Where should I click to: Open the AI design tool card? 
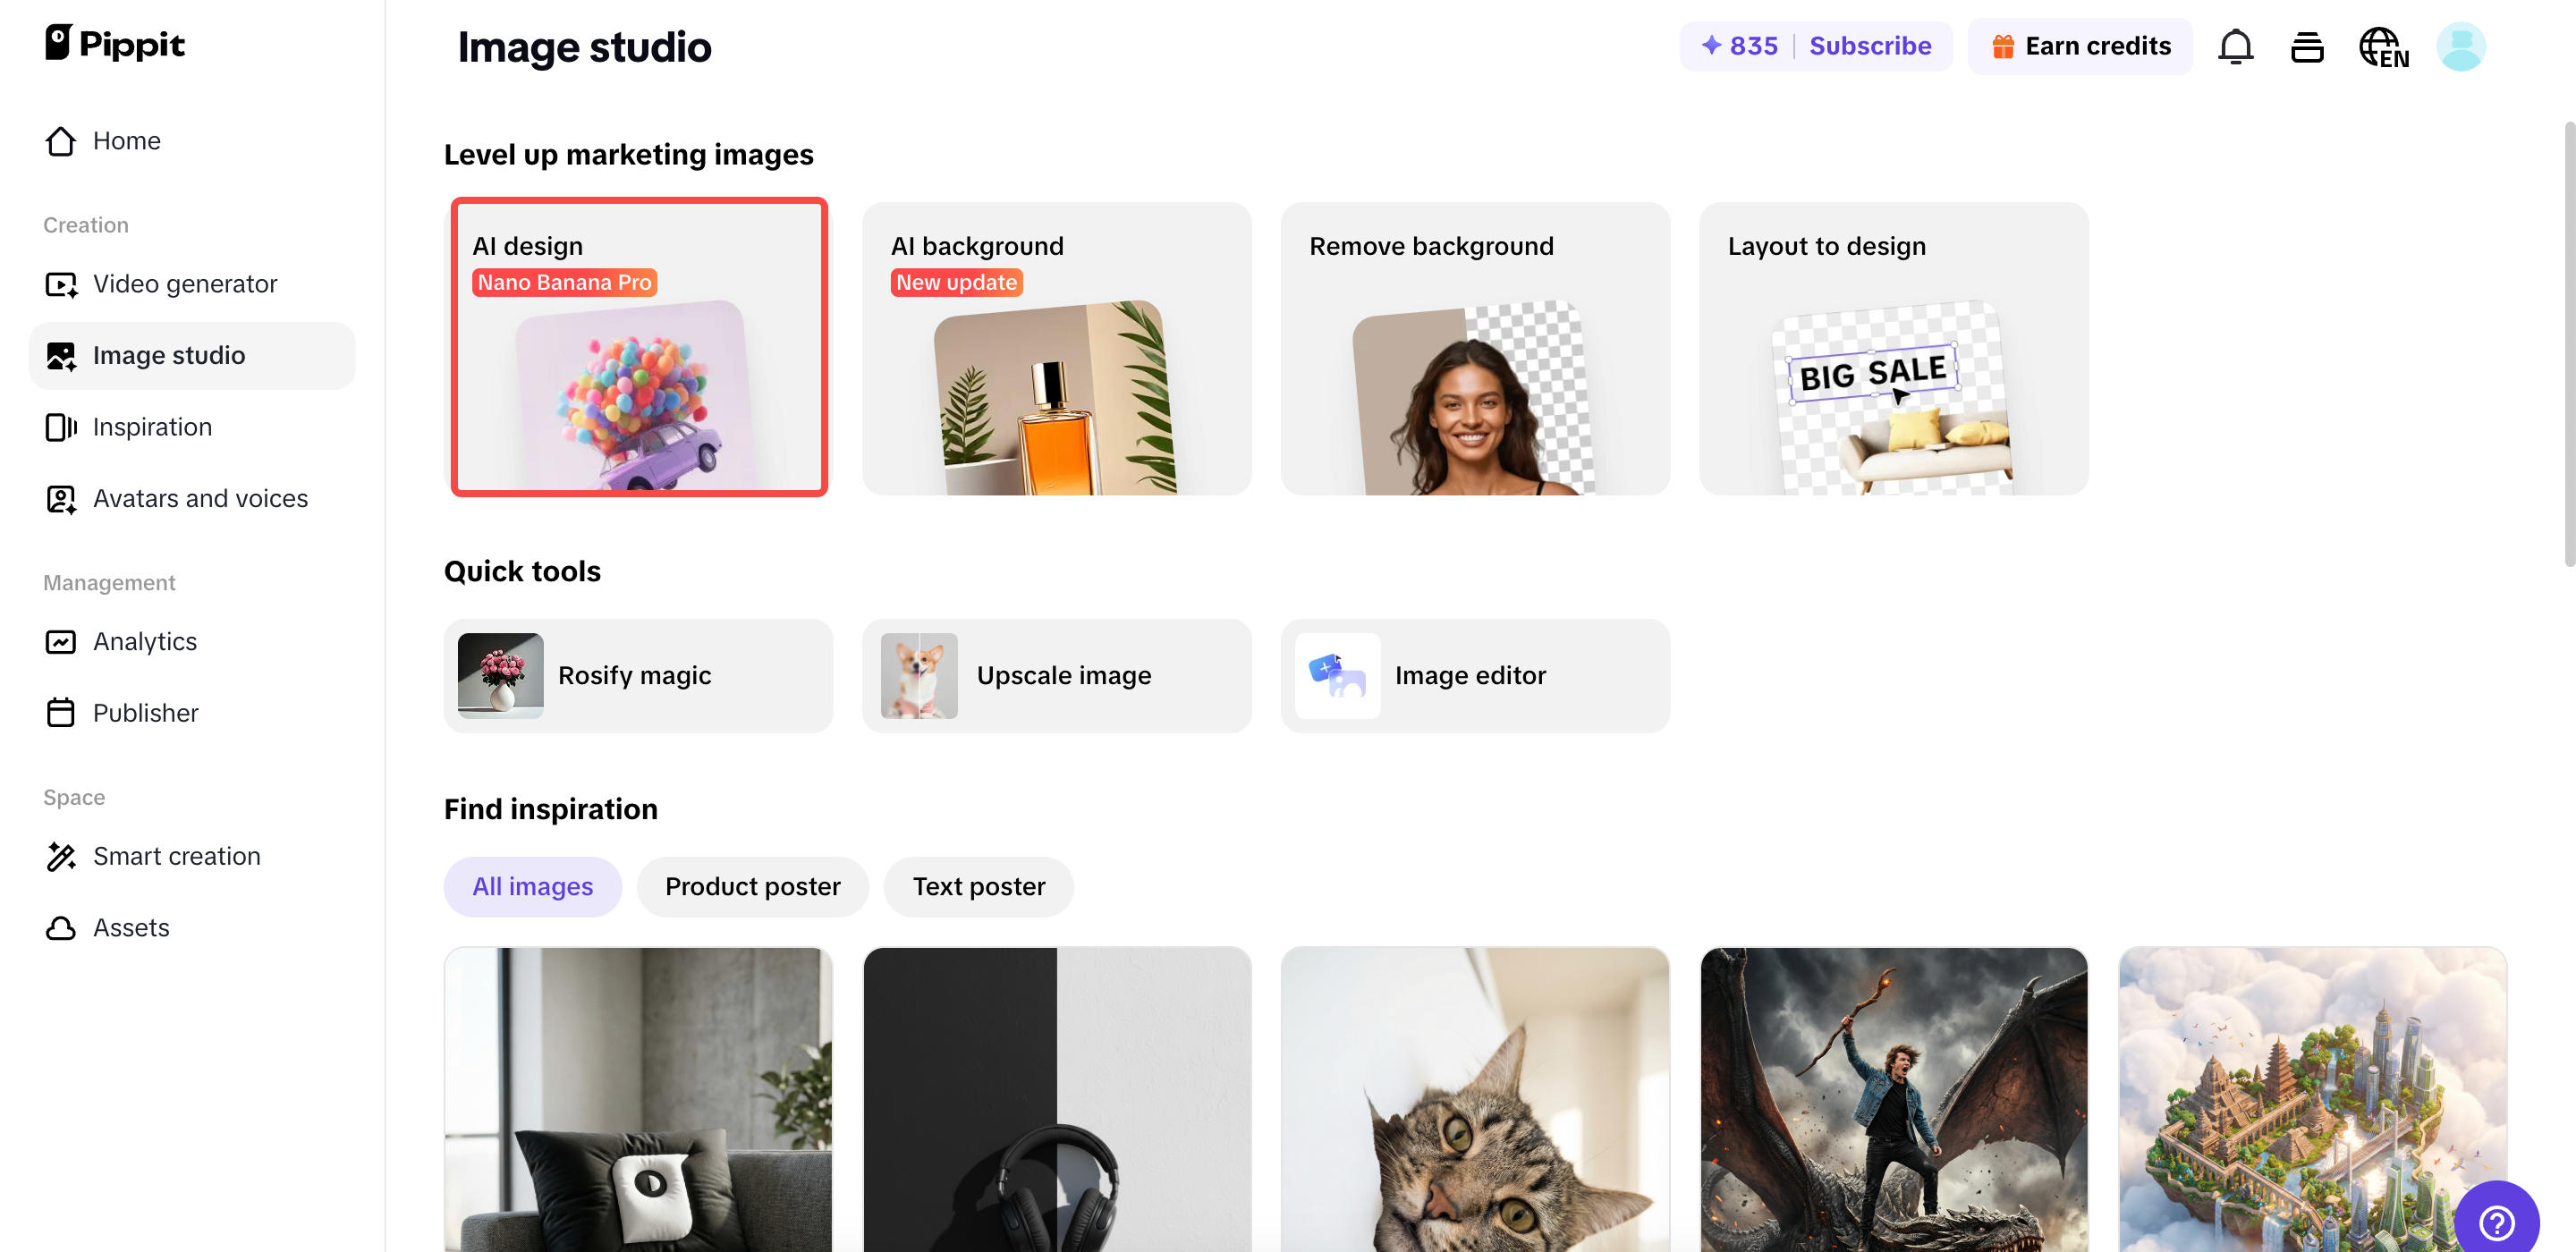click(639, 348)
